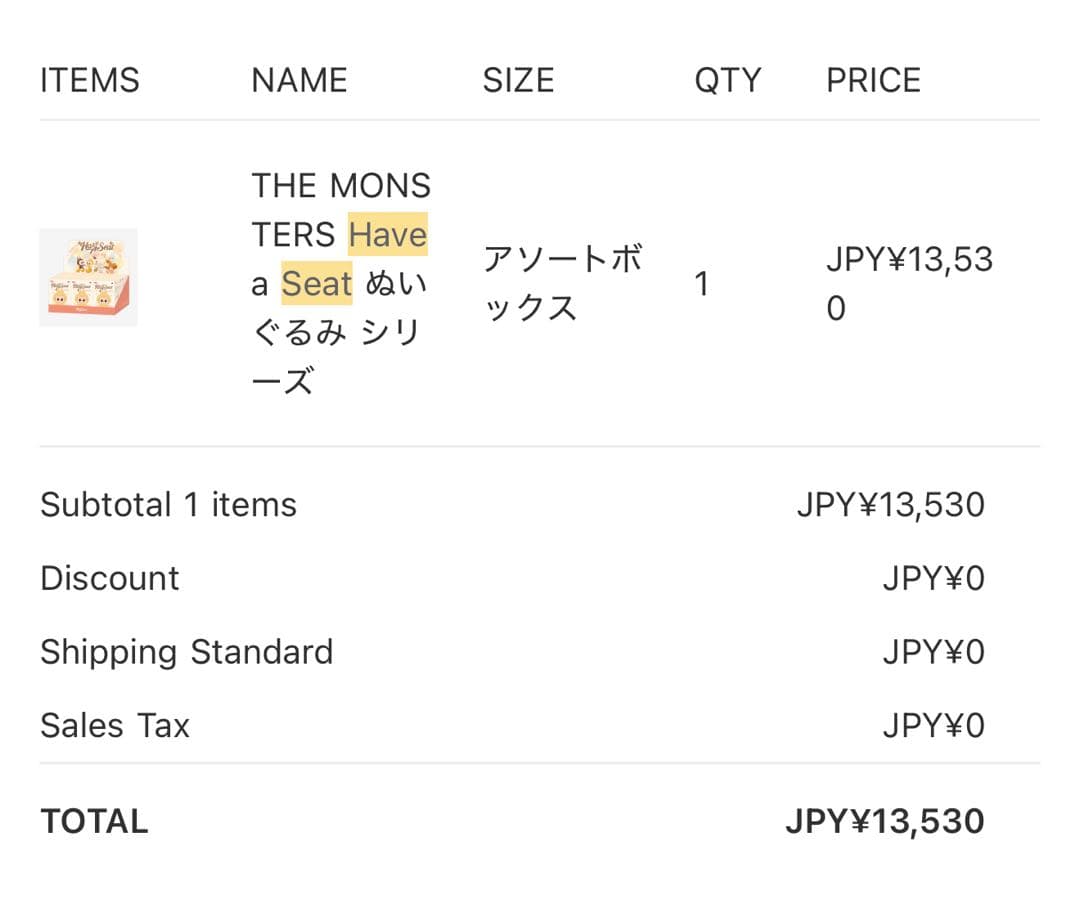Open THE MONSTERS product name link
The height and width of the screenshot is (918, 1080).
(340, 187)
